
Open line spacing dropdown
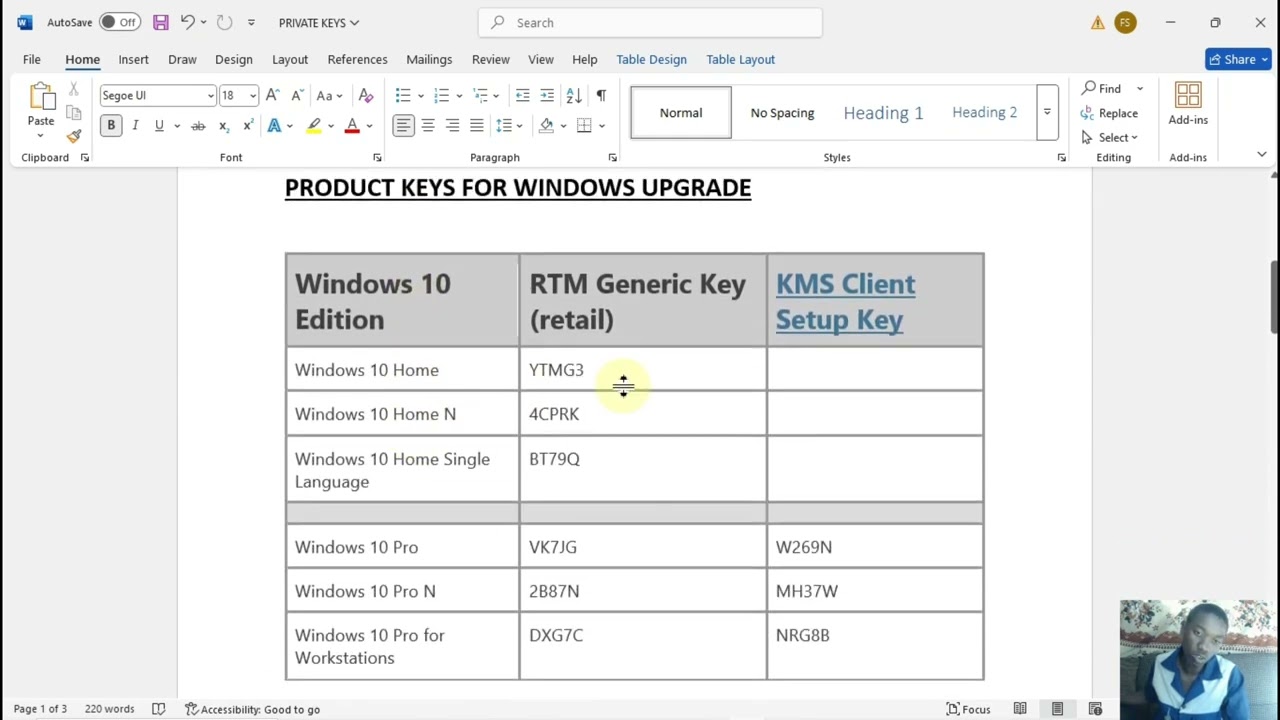coord(509,125)
